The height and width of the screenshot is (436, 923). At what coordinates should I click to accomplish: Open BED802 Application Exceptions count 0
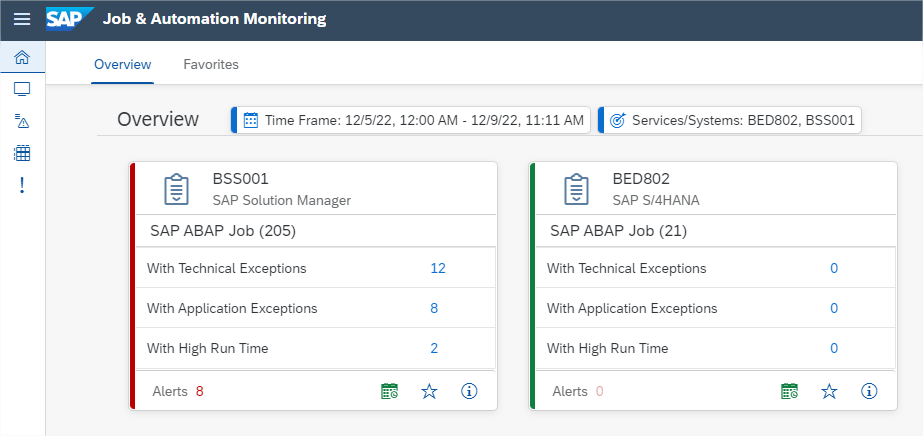834,308
